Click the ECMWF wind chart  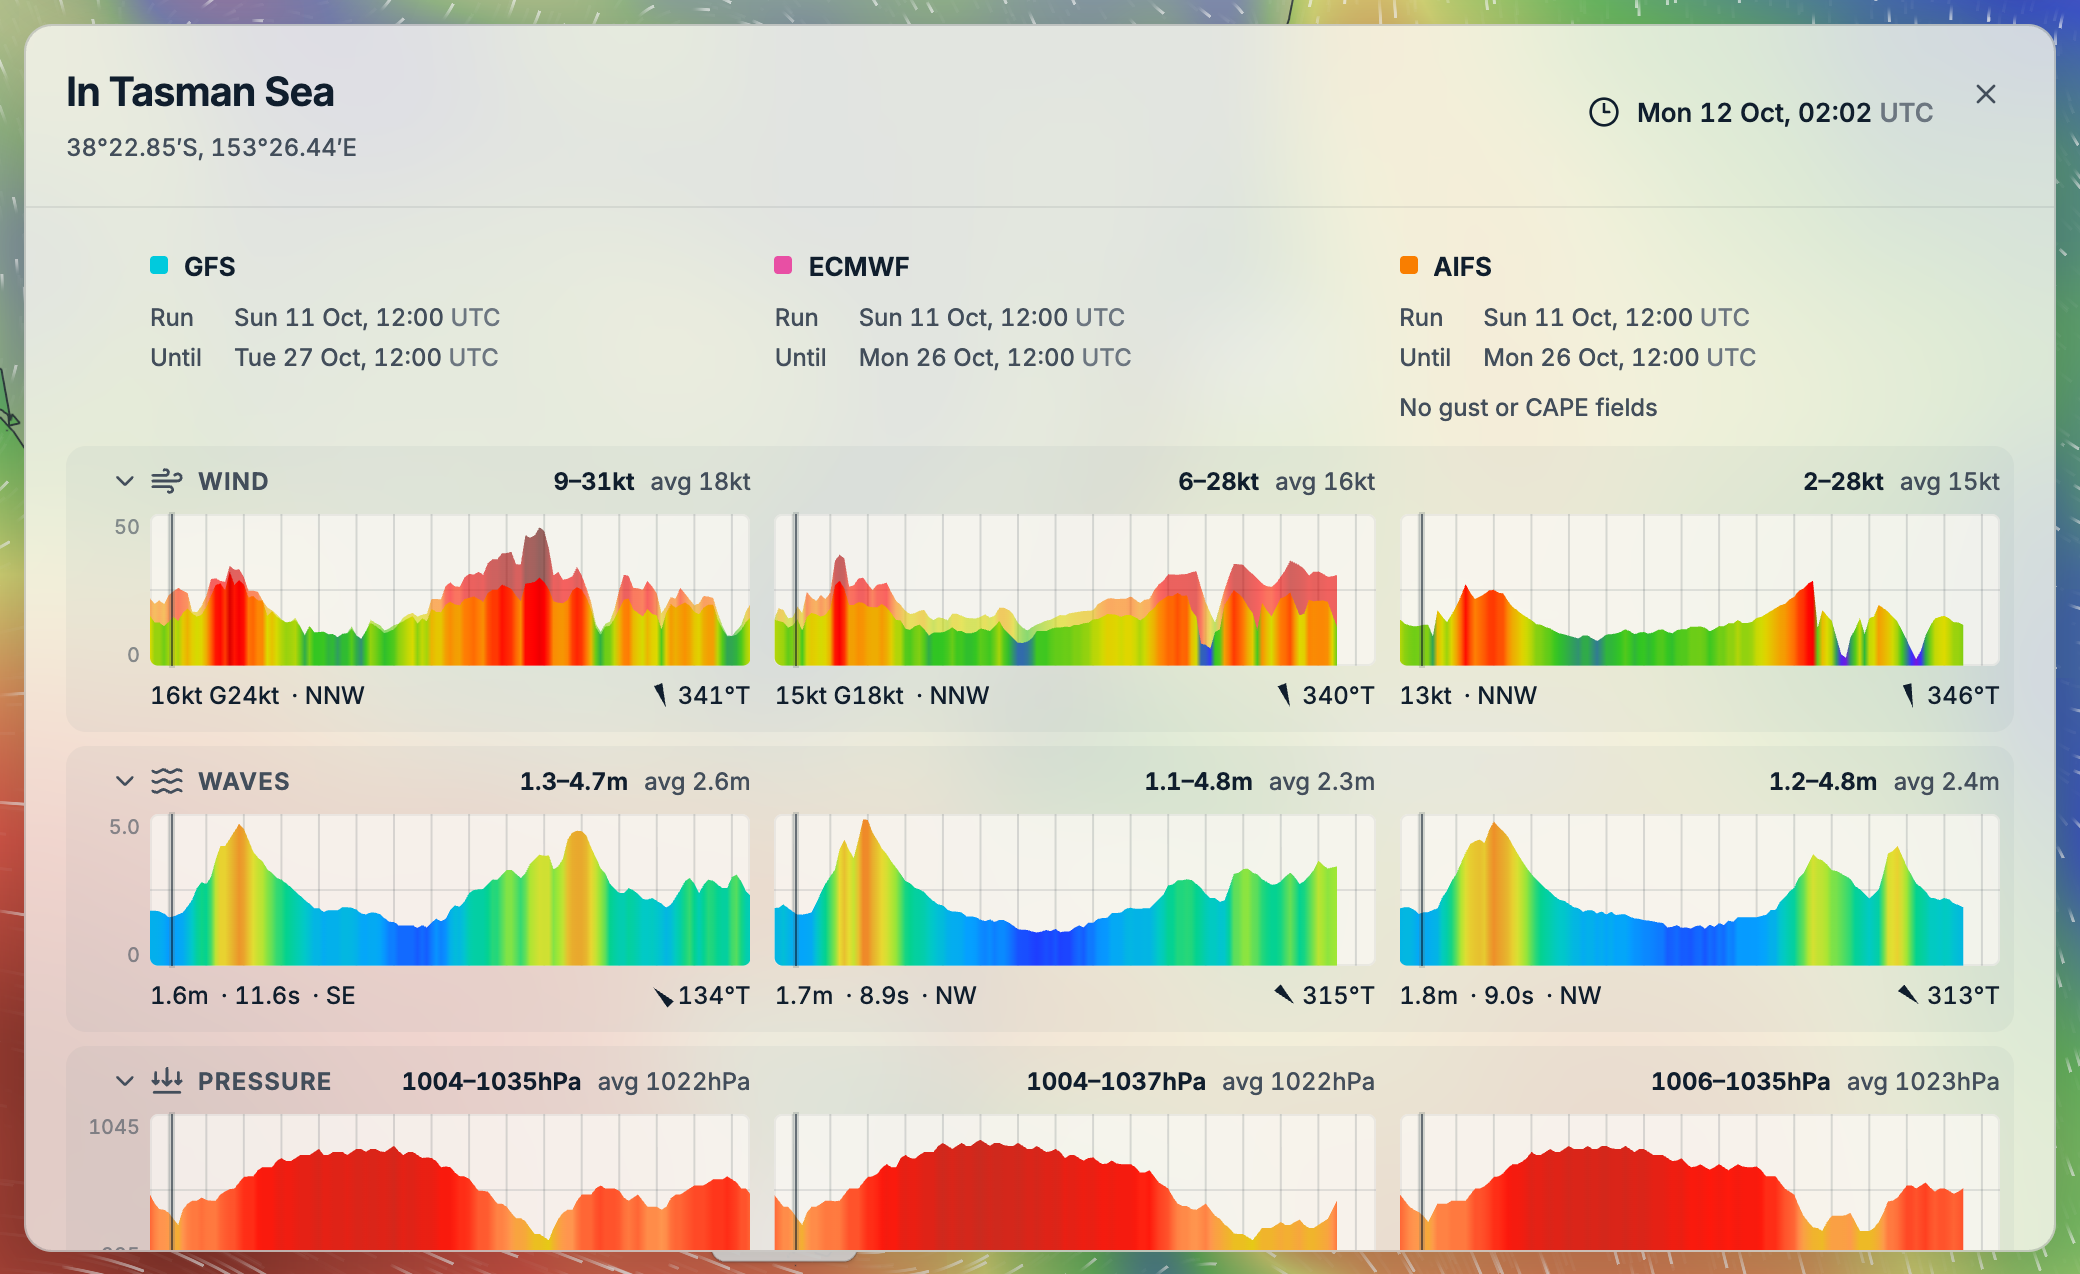1075,590
